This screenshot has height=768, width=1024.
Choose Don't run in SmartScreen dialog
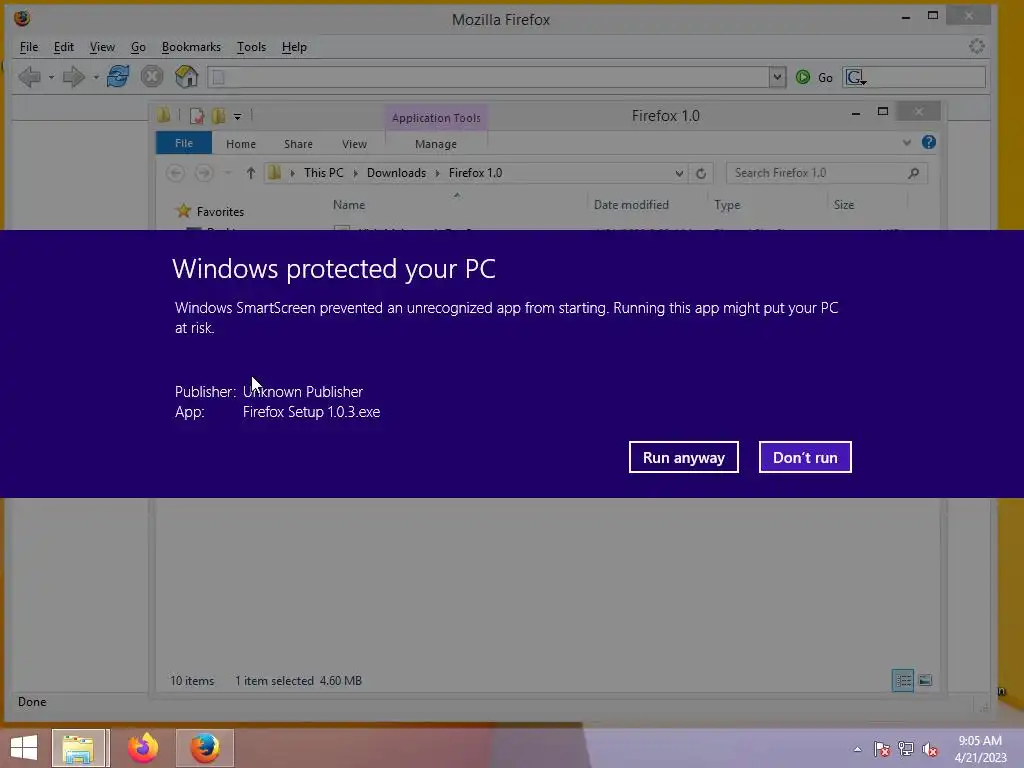click(x=805, y=457)
